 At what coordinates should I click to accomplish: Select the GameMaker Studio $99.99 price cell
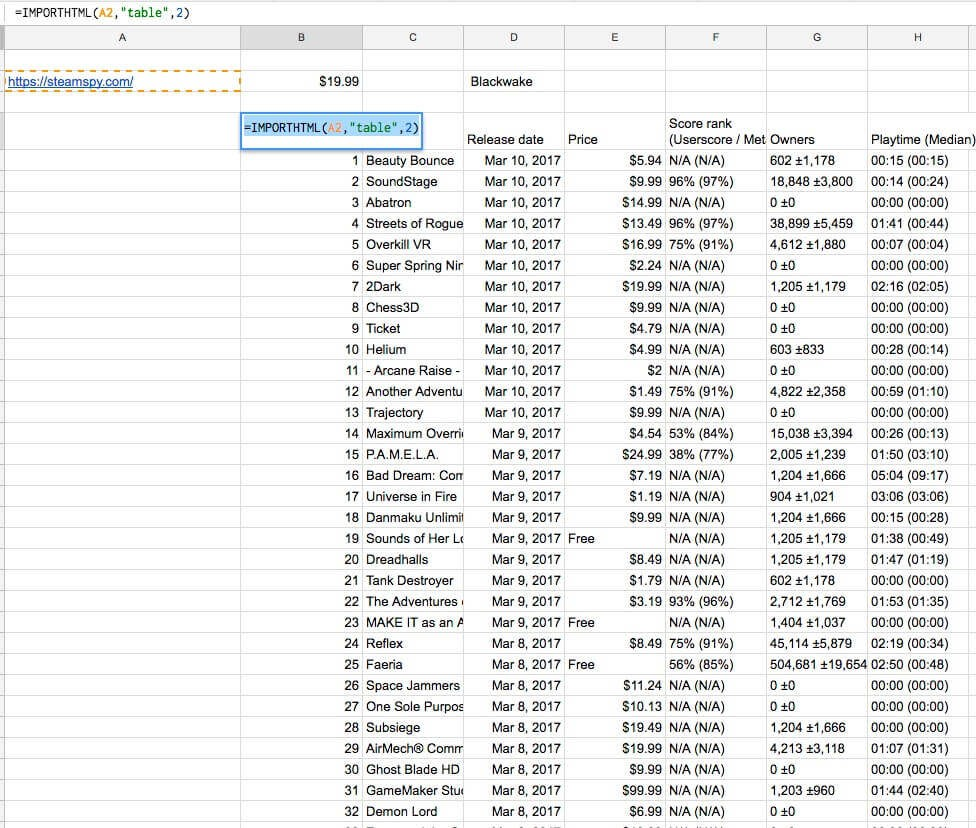[x=614, y=791]
